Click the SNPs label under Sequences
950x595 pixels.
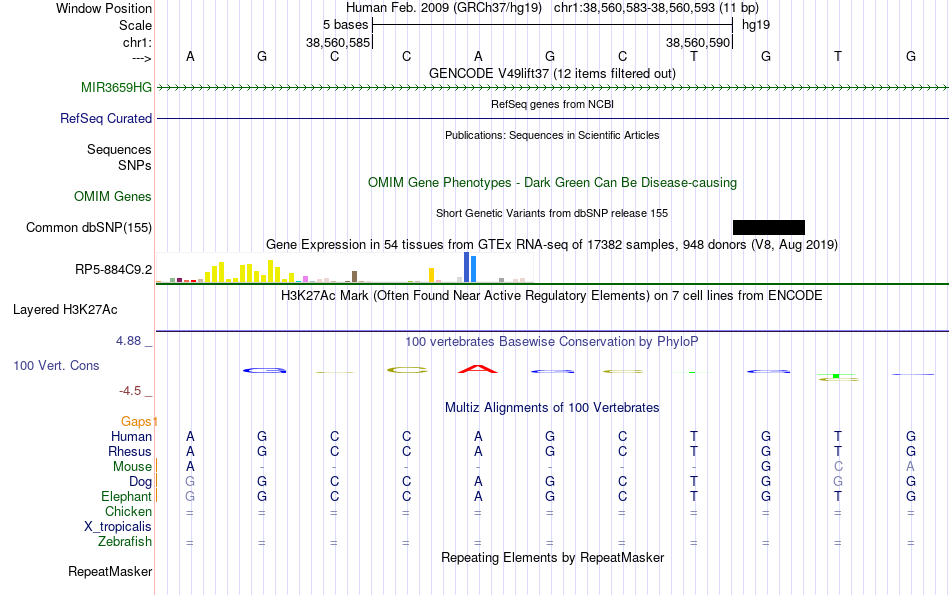[x=135, y=165]
